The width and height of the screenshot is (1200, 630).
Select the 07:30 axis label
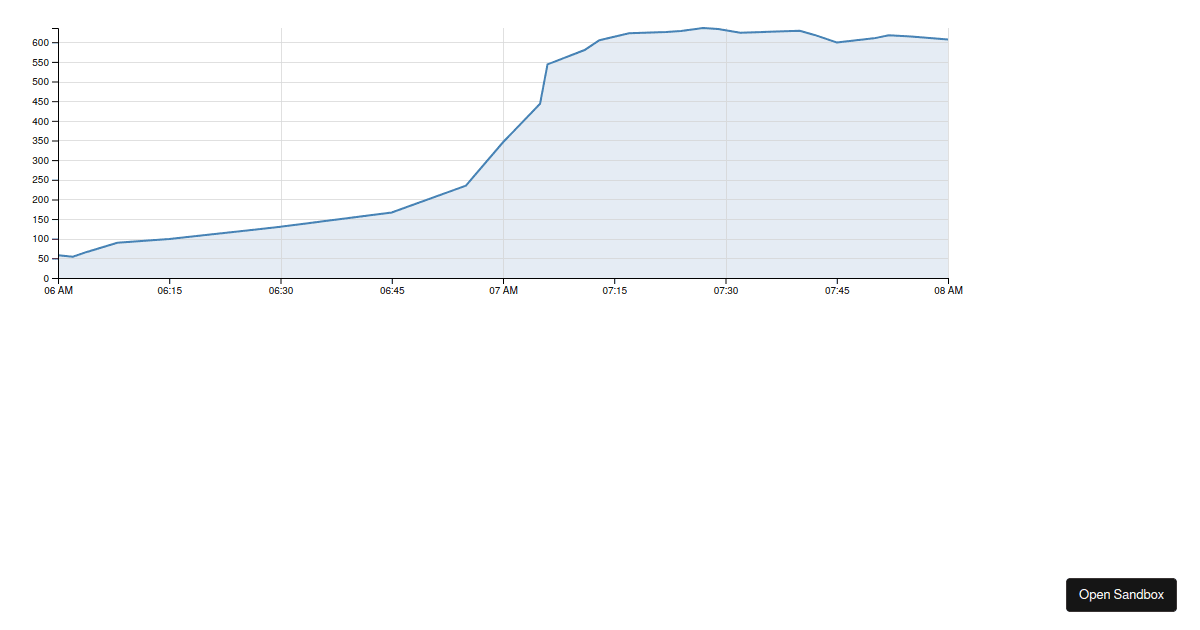pos(726,291)
